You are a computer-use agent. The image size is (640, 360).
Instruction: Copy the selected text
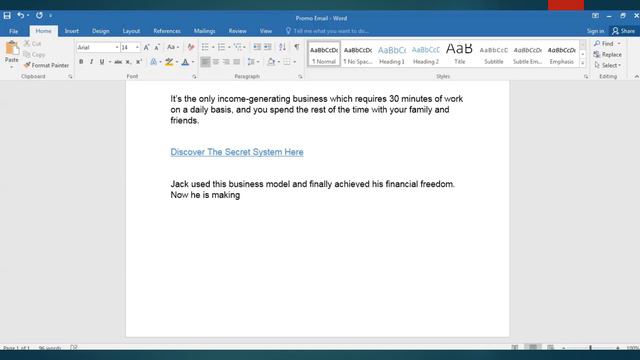[34, 54]
